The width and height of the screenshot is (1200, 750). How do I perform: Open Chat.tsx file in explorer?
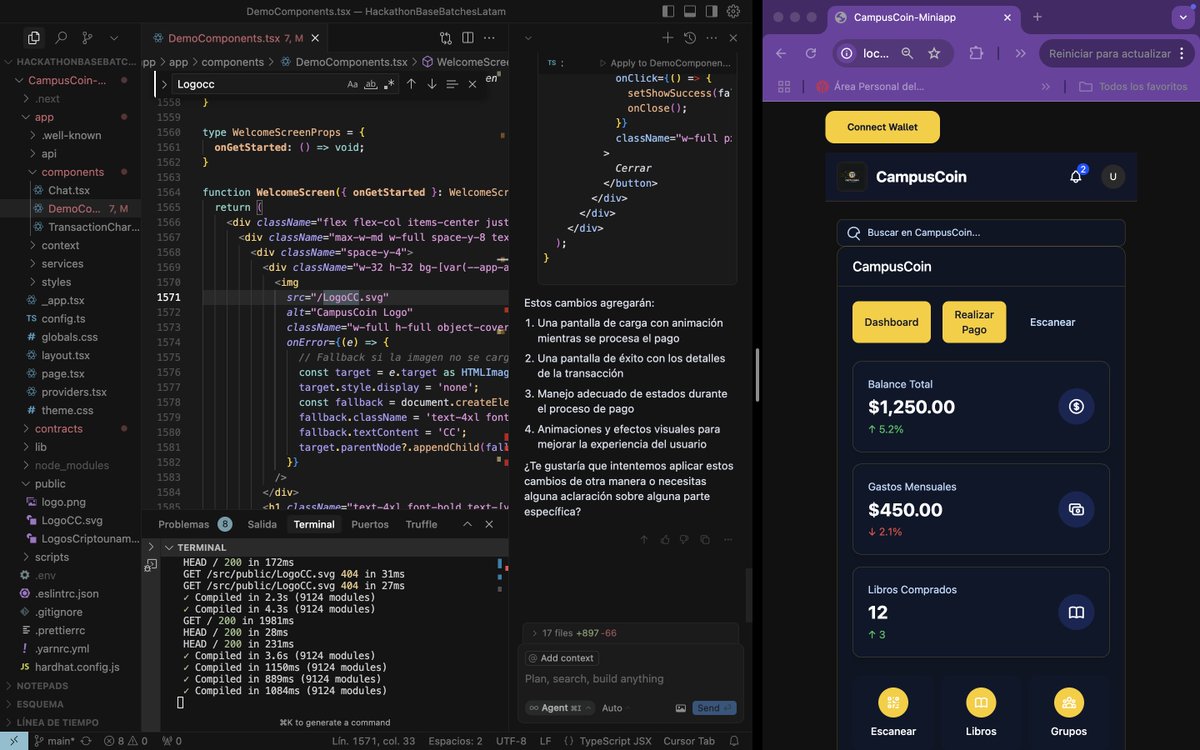coord(69,190)
